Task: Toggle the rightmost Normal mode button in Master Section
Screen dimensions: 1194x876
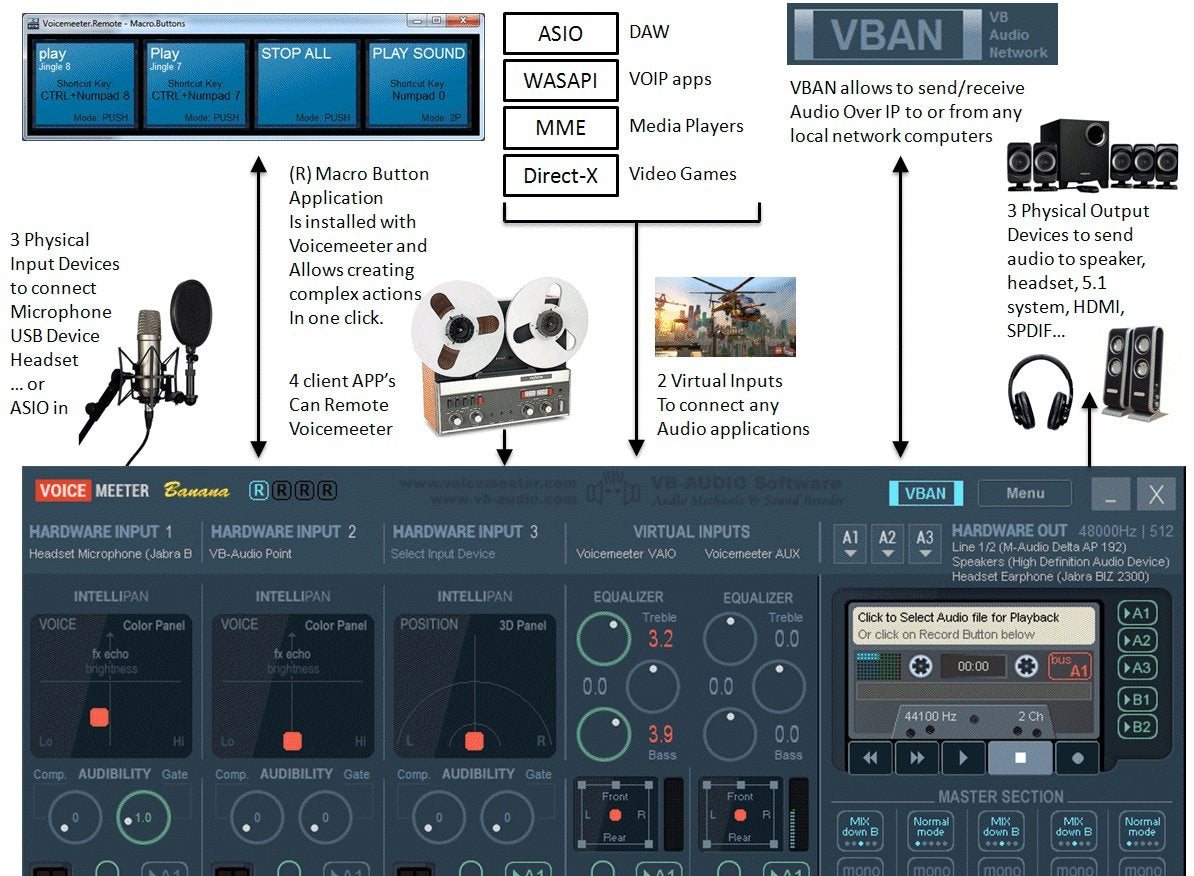Action: (1142, 829)
